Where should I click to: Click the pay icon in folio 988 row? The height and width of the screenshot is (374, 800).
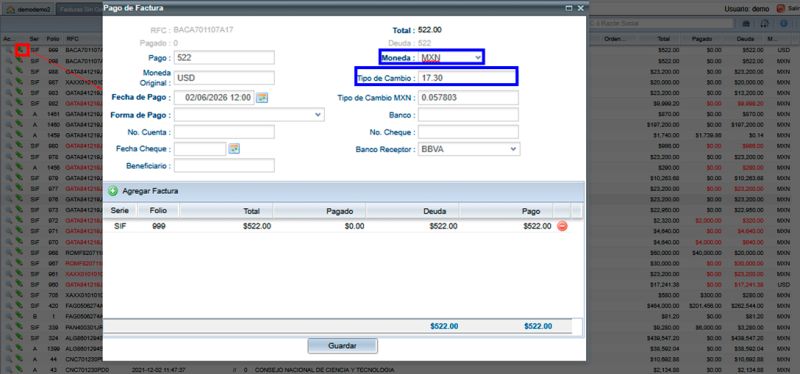point(19,71)
